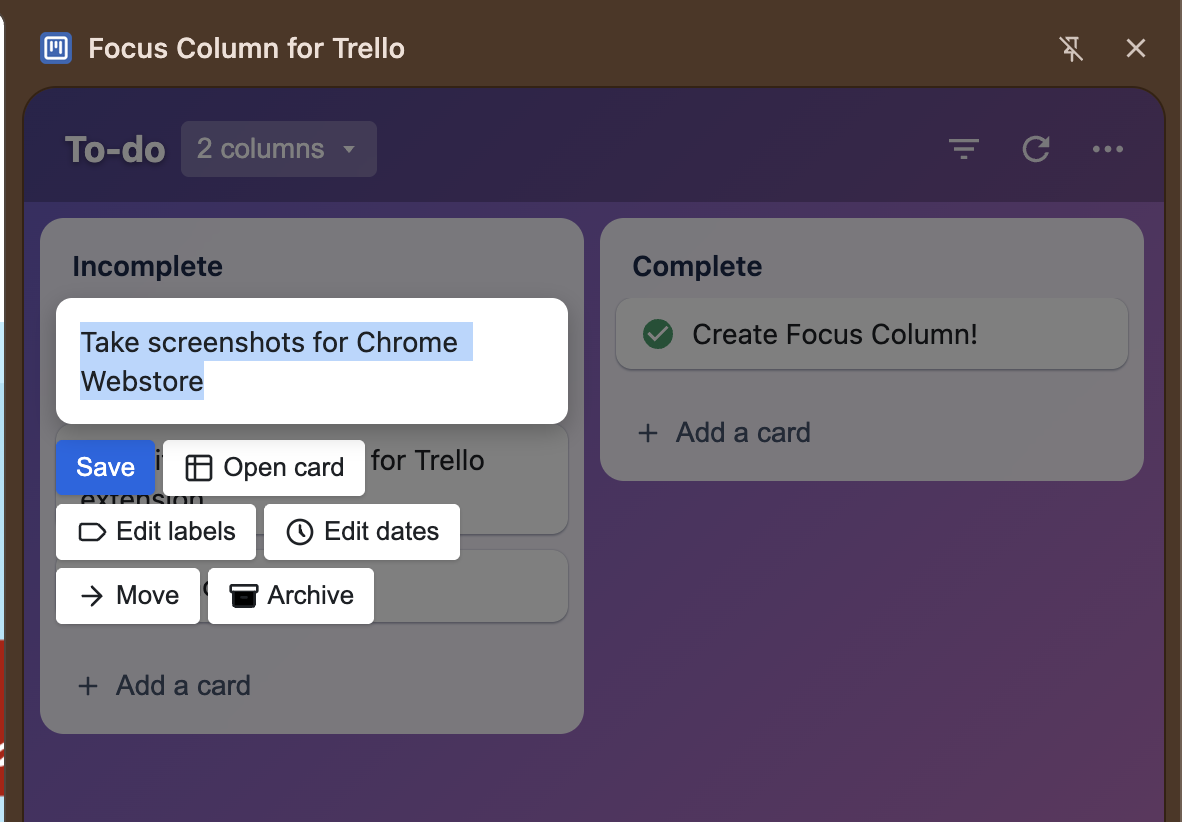Screen dimensions: 1182x822
Task: Open the card filter options
Action: pyautogui.click(x=963, y=148)
